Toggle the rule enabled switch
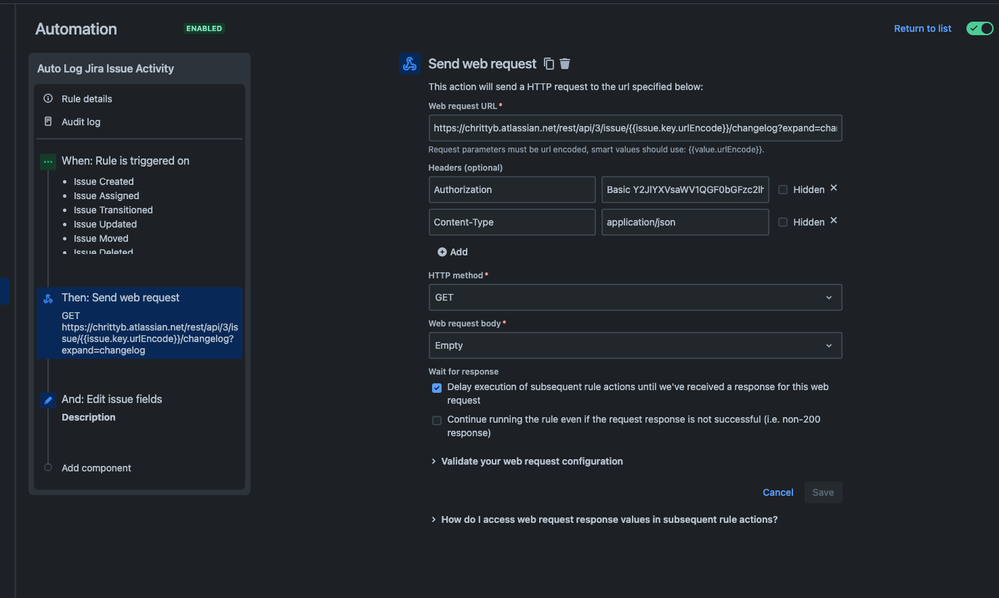Viewport: 999px width, 598px height. (979, 29)
